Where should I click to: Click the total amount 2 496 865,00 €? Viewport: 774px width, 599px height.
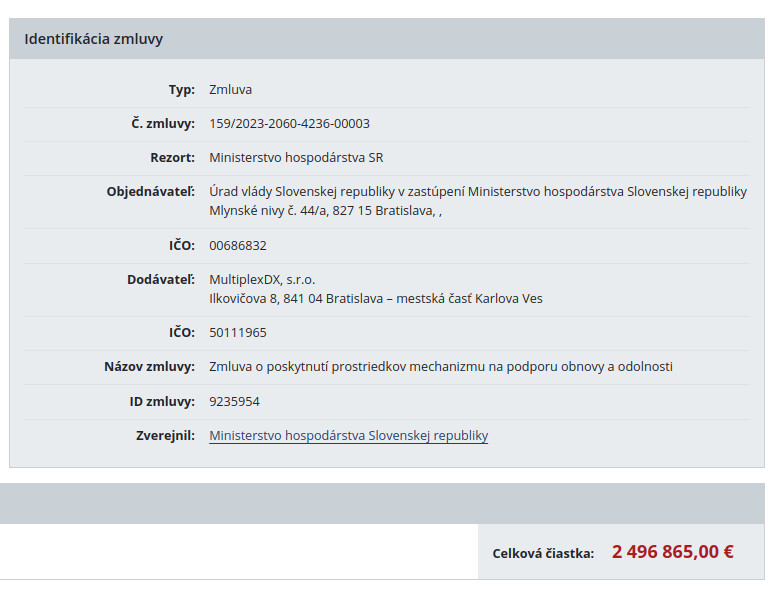672,552
